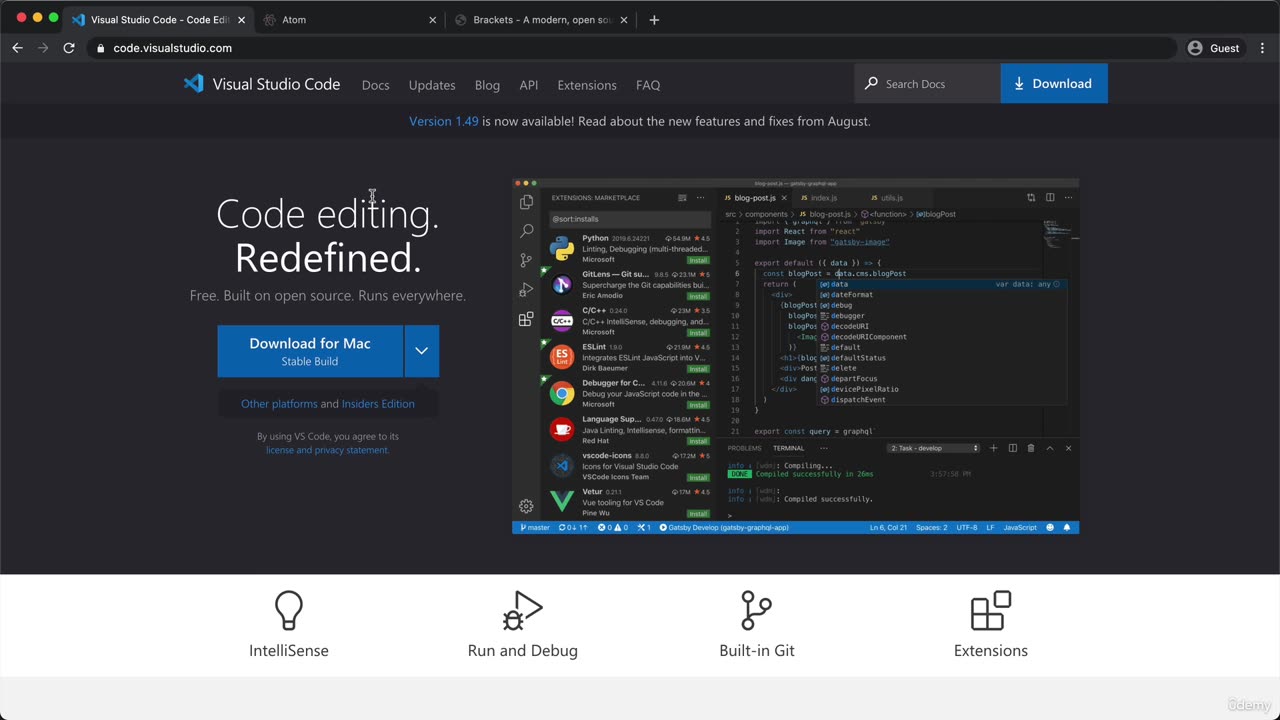Screen dimensions: 1280x720
Task: Click the Built-in Git label
Action: (x=757, y=651)
